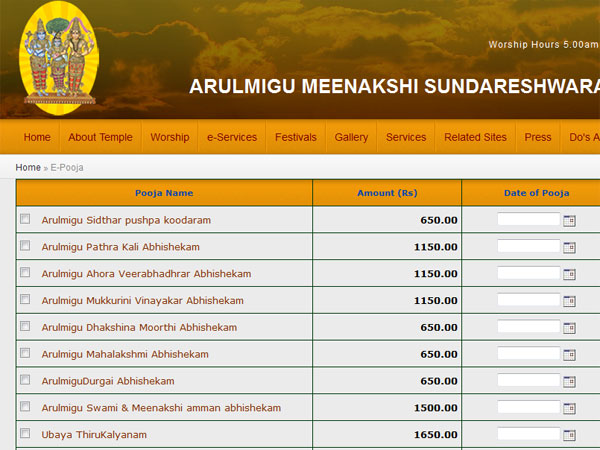The height and width of the screenshot is (450, 600).
Task: Open the Festivals menu
Action: click(296, 137)
